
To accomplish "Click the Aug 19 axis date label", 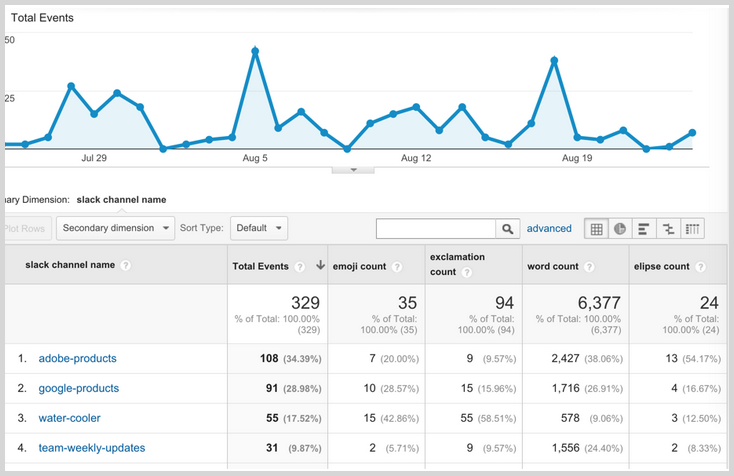I will (577, 158).
